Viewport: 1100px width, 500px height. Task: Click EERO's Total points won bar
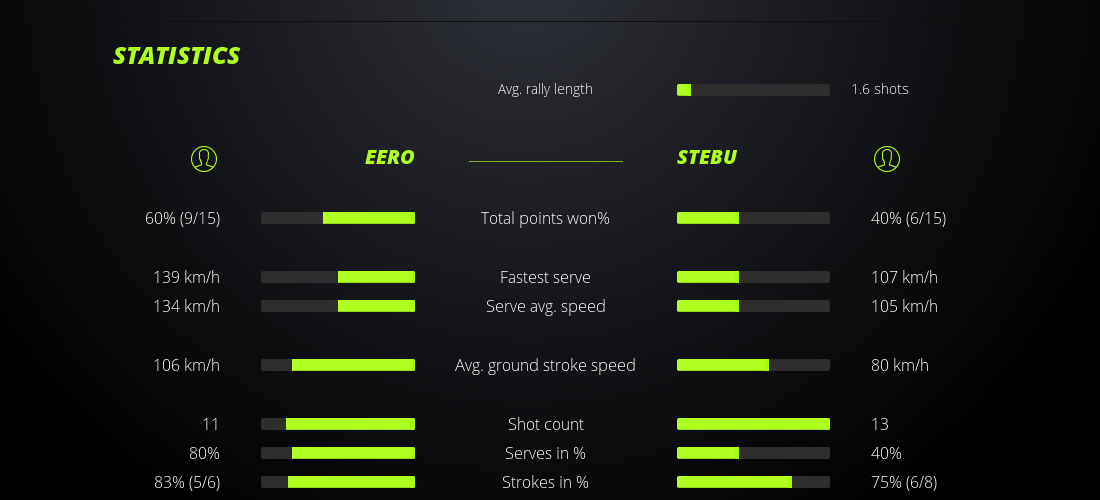(338, 218)
